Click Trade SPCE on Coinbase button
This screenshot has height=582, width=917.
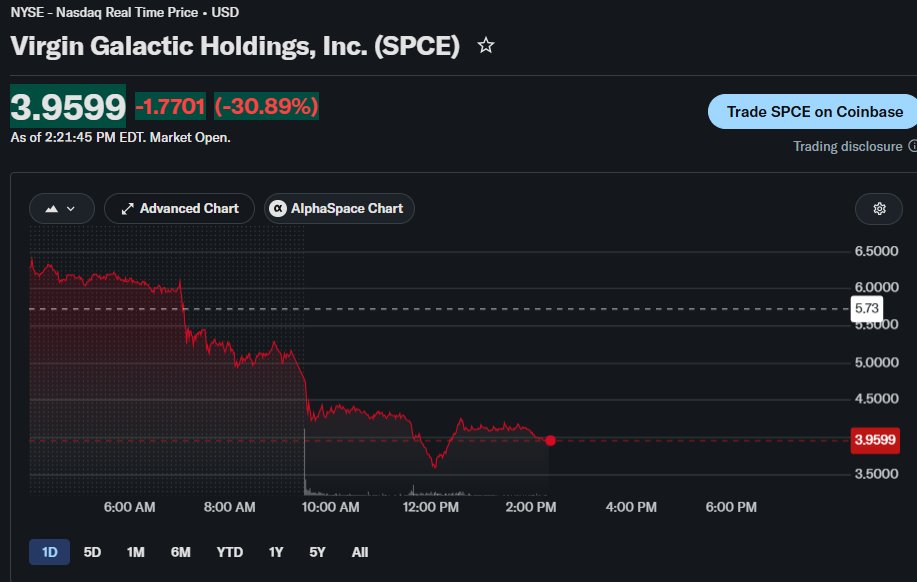[x=813, y=112]
